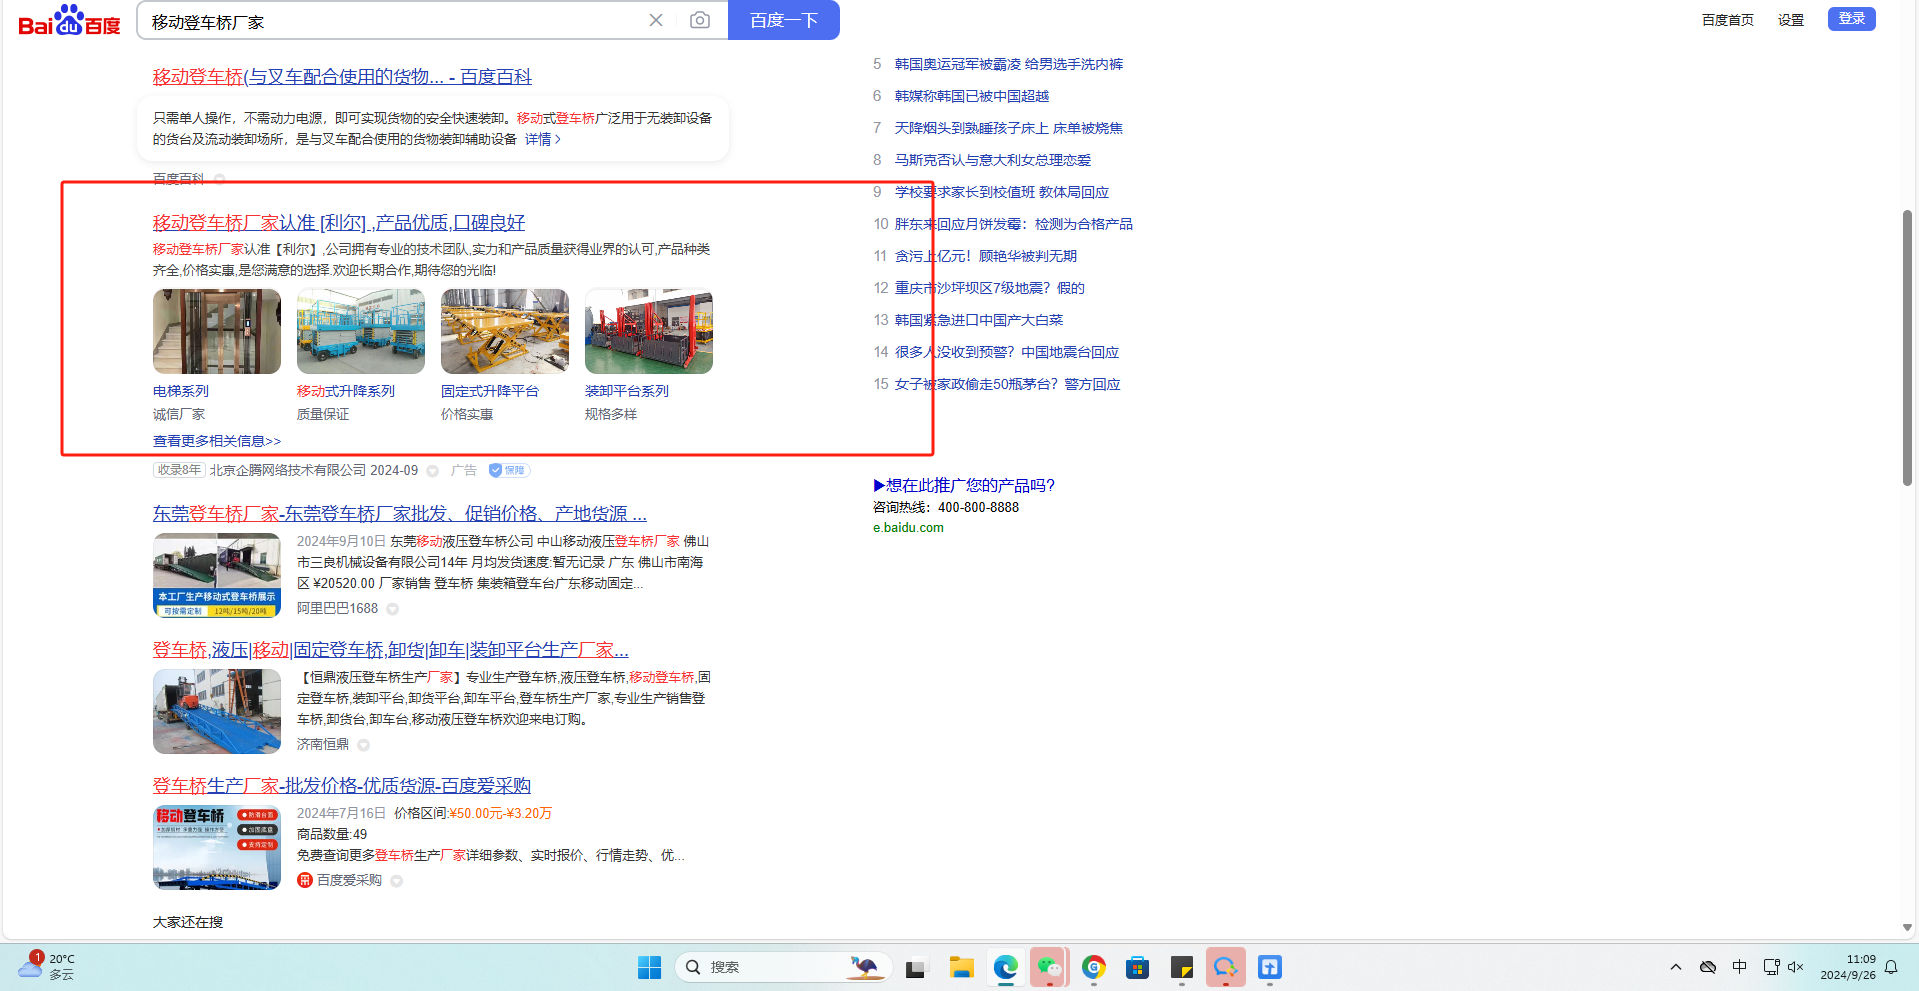This screenshot has height=991, width=1919.
Task: Open the 百度爱采购 result thumbnail
Action: pos(217,847)
